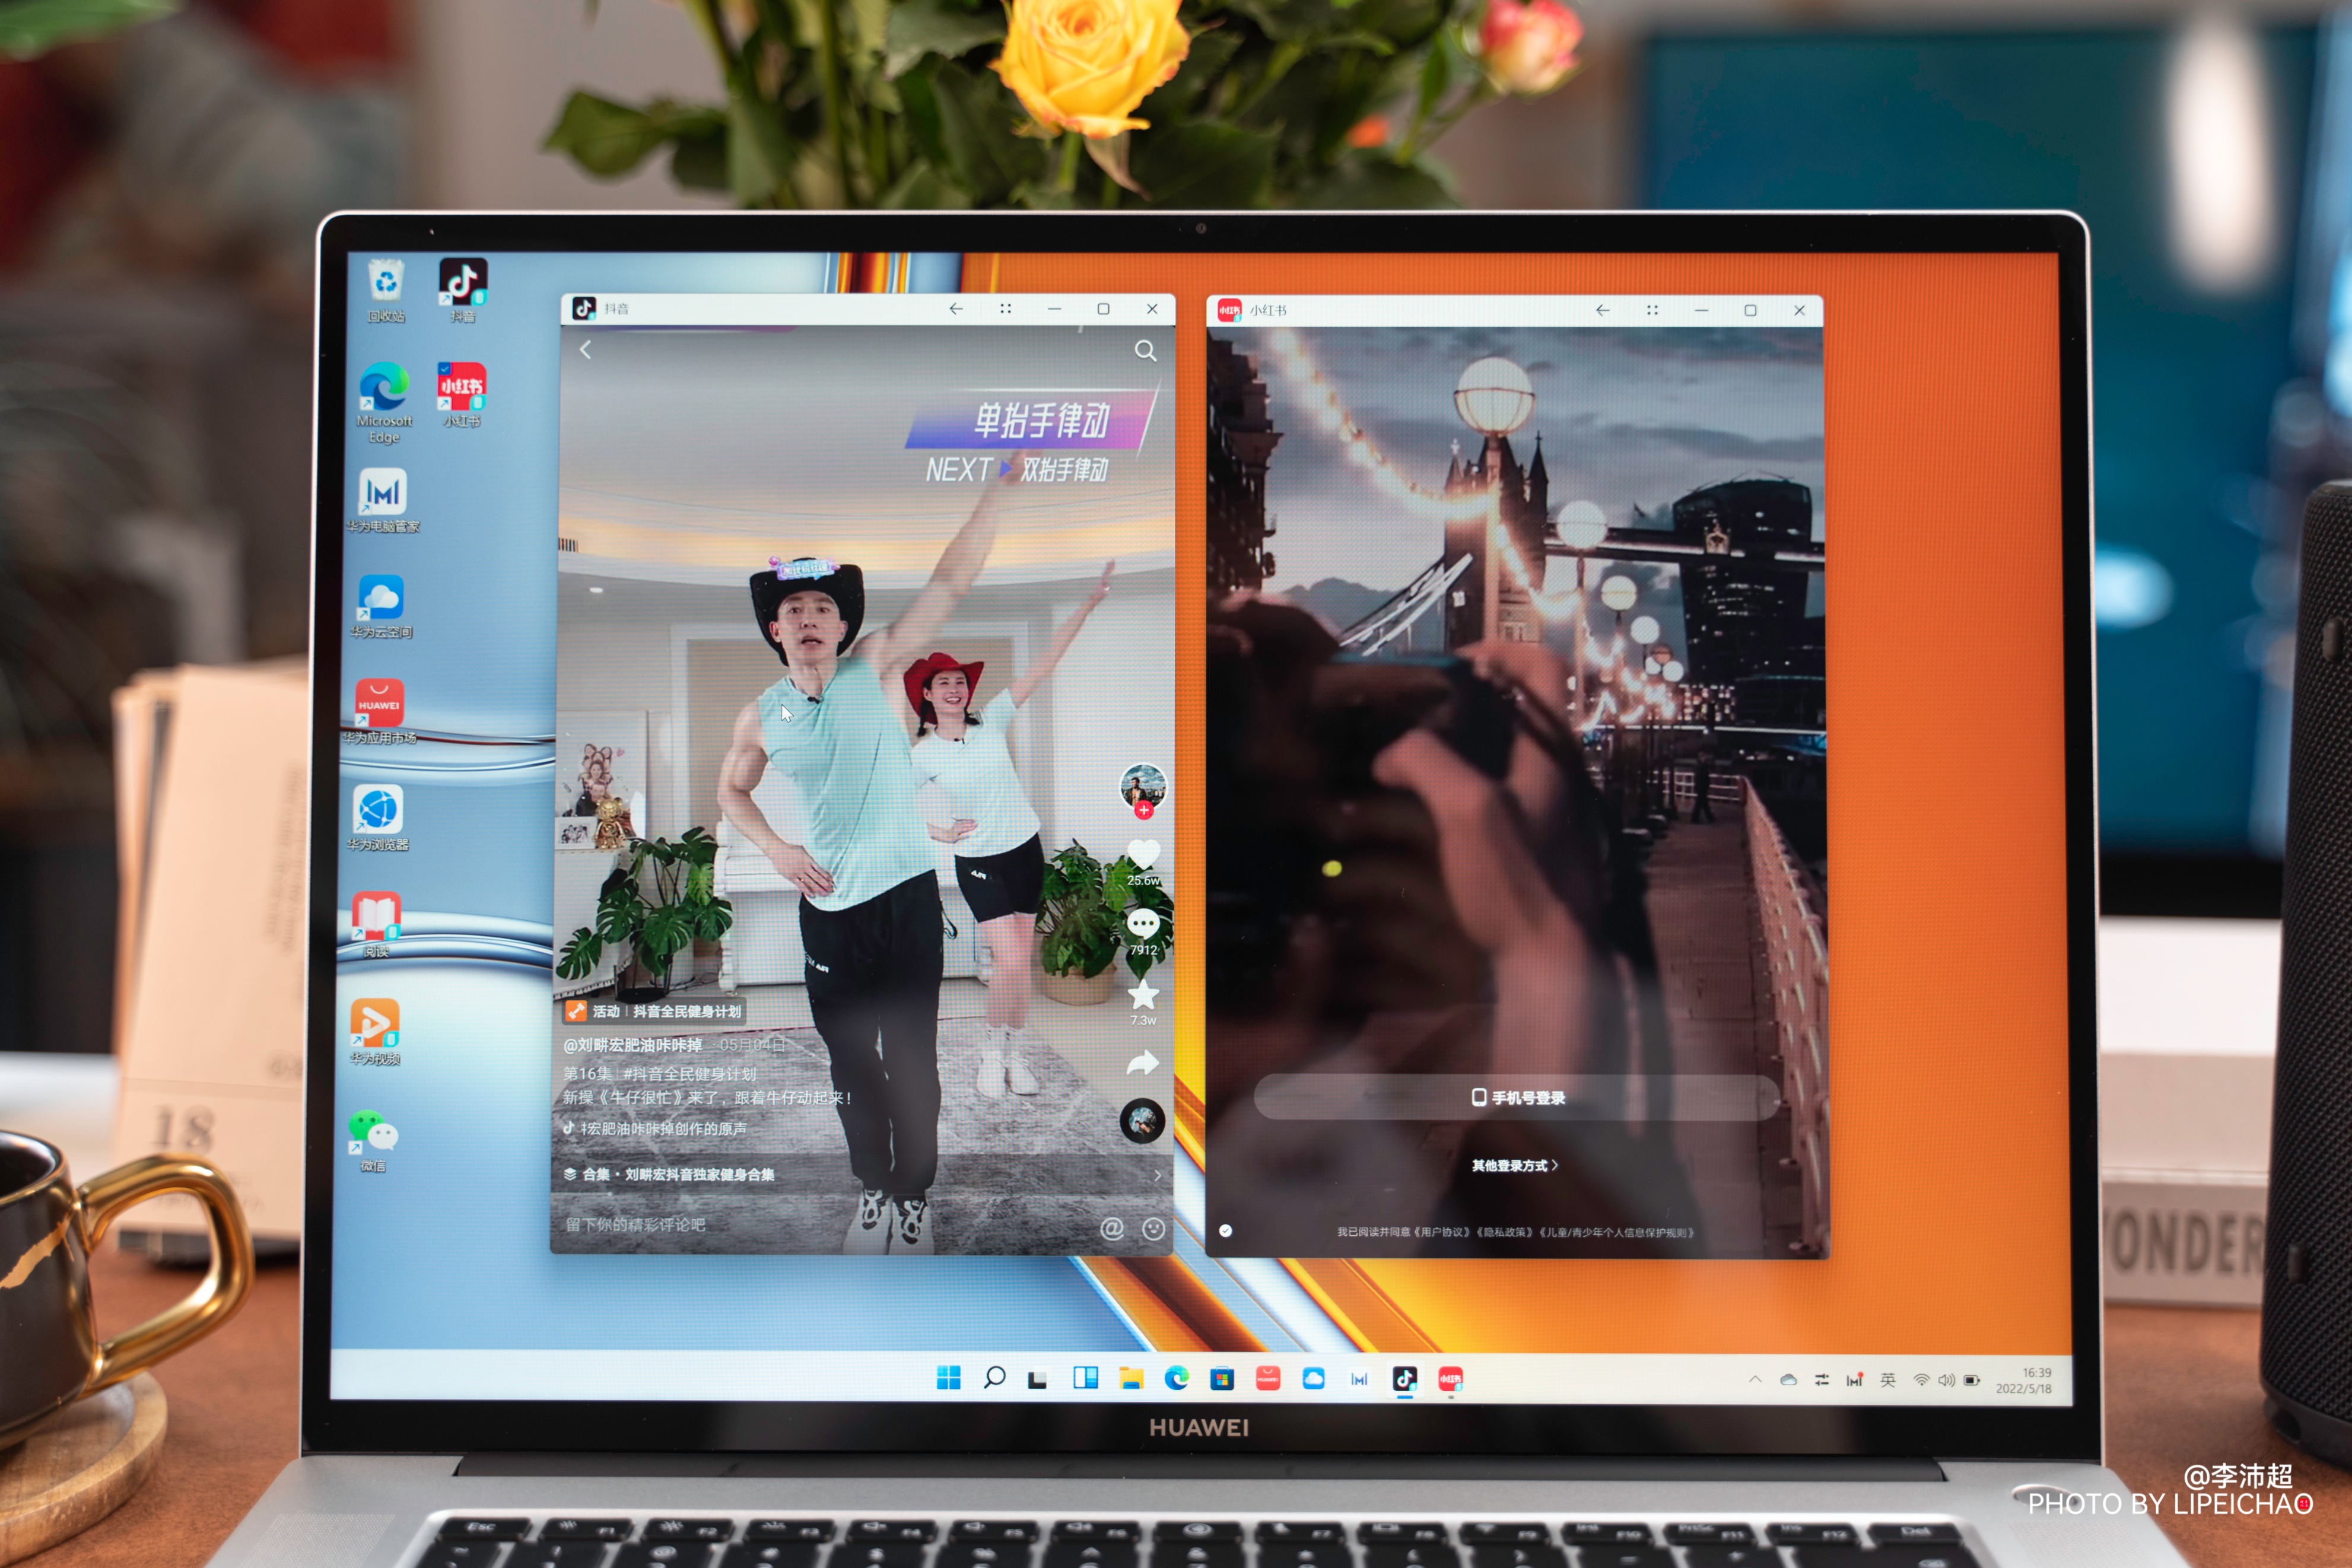The height and width of the screenshot is (1568, 2352).
Task: Open Huawei Cloud on the taskbar
Action: [x=1313, y=1378]
